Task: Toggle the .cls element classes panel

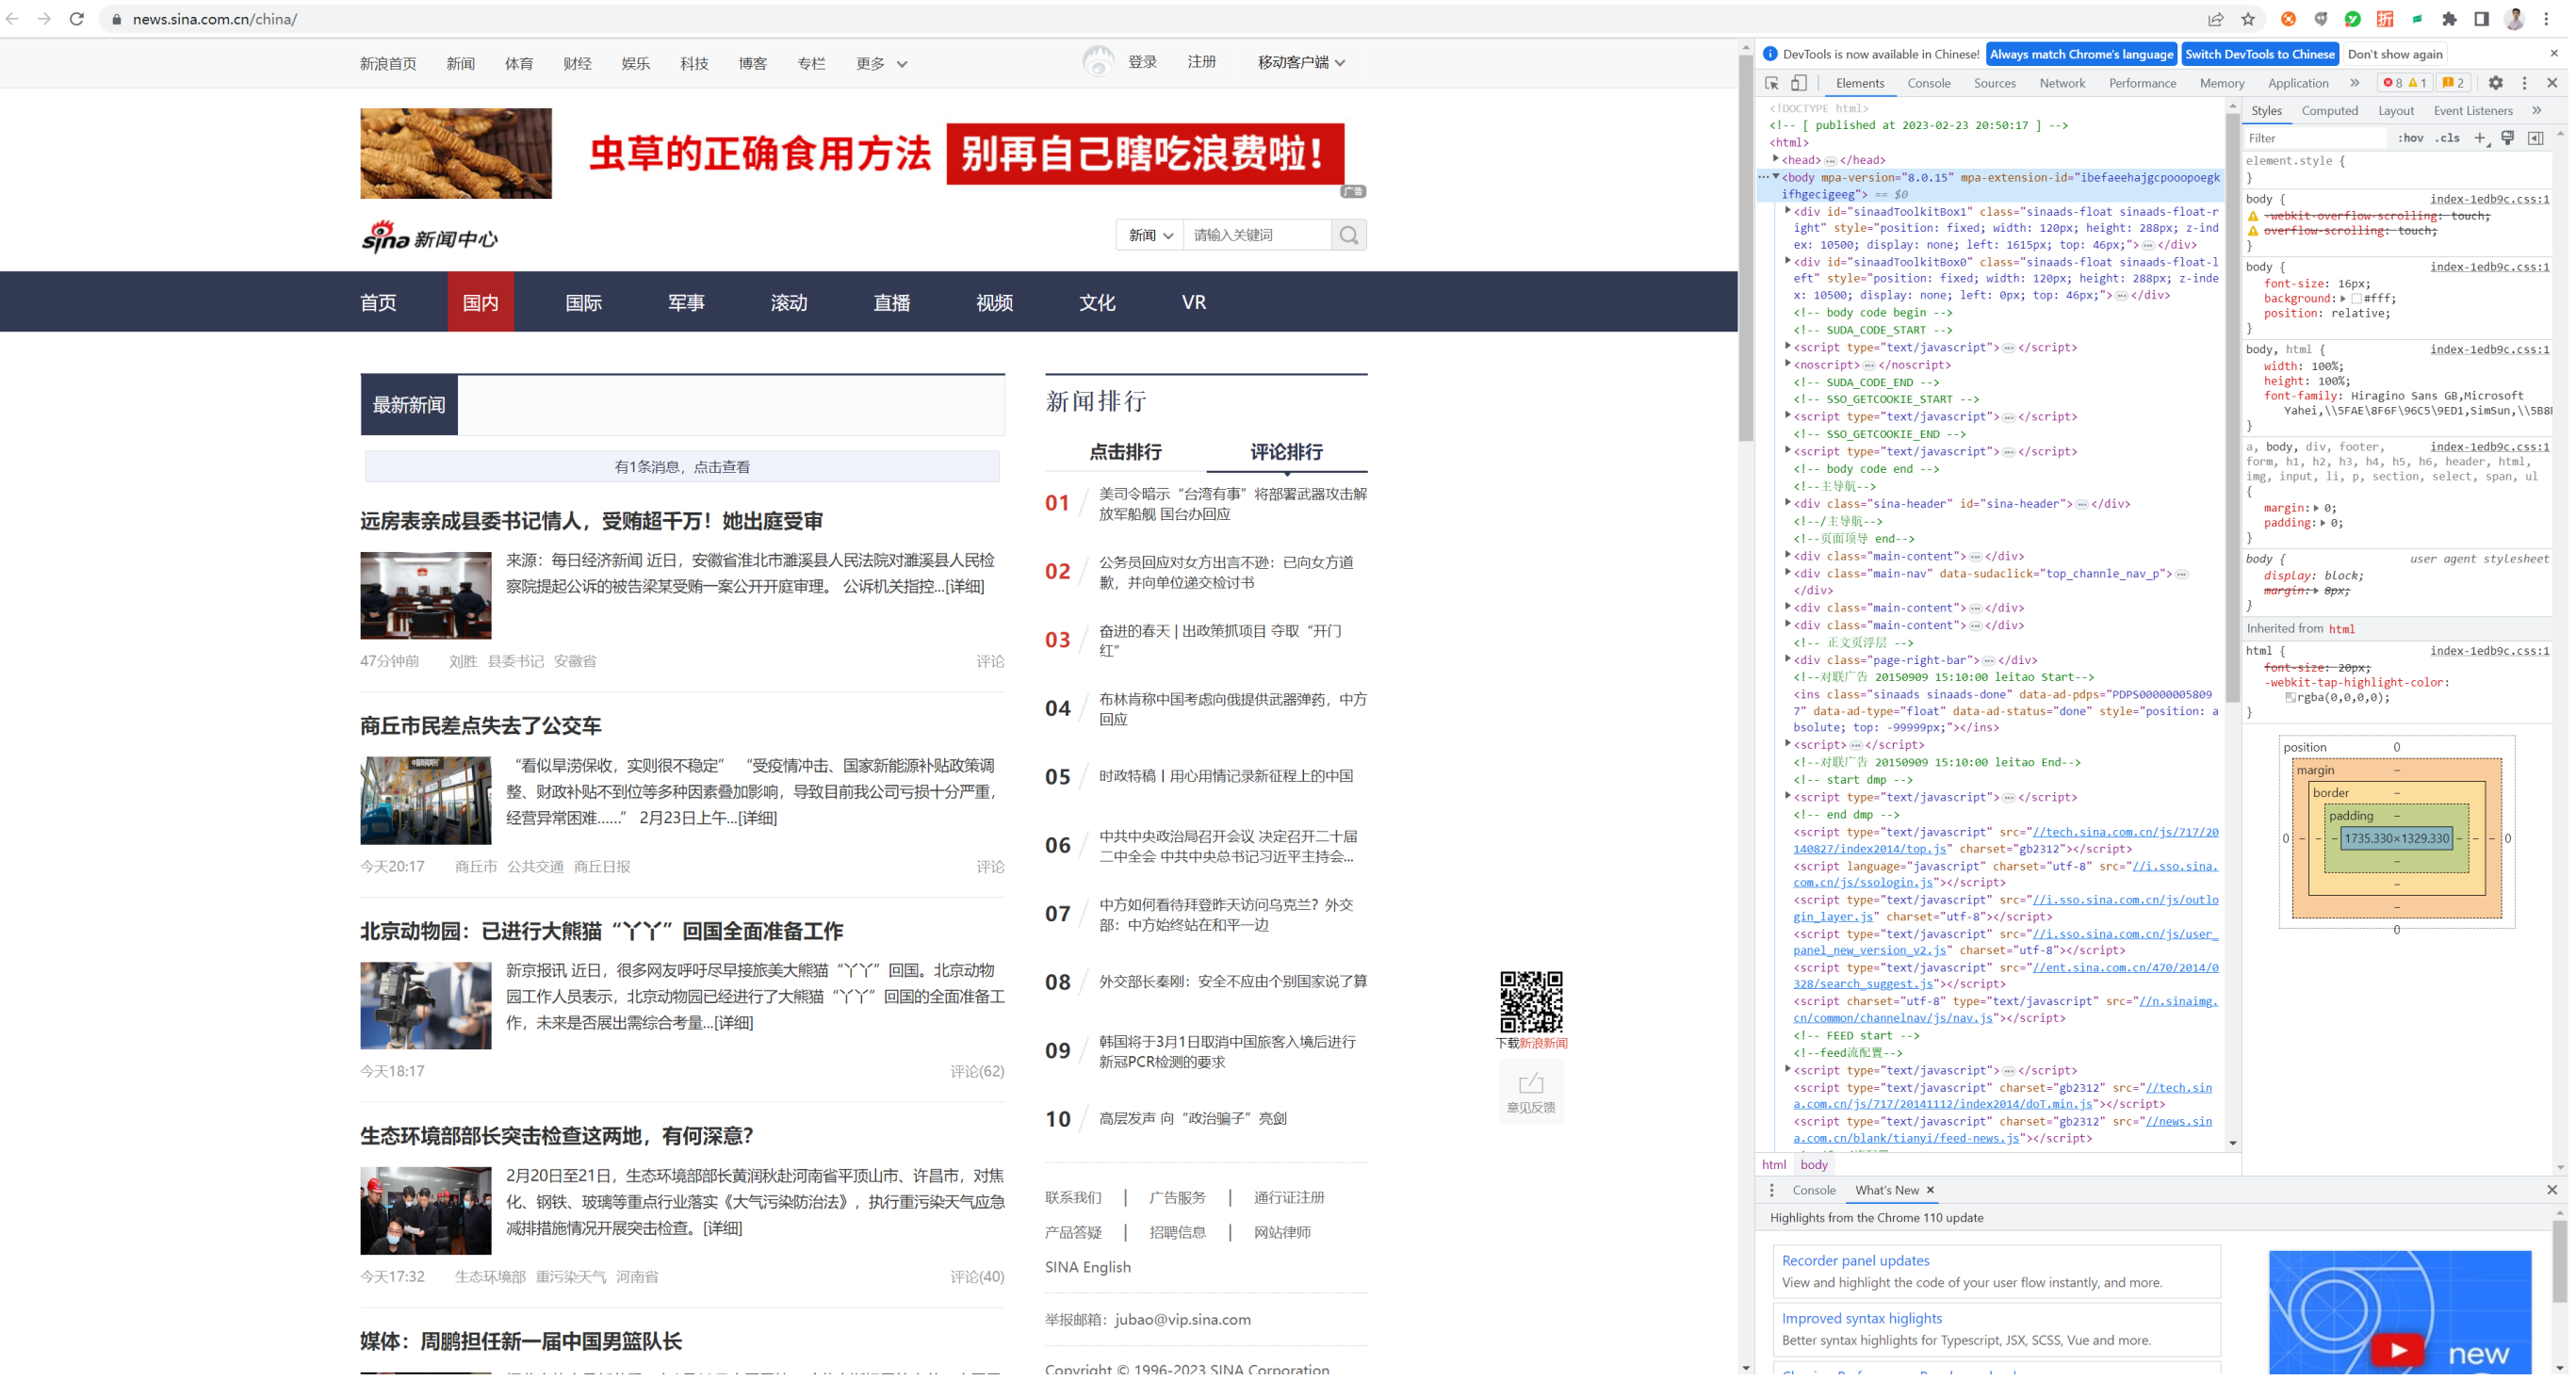Action: coord(2447,138)
